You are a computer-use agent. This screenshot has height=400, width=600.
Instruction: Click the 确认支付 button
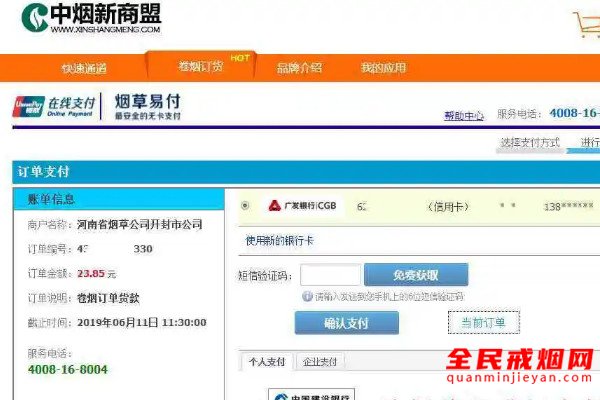346,323
